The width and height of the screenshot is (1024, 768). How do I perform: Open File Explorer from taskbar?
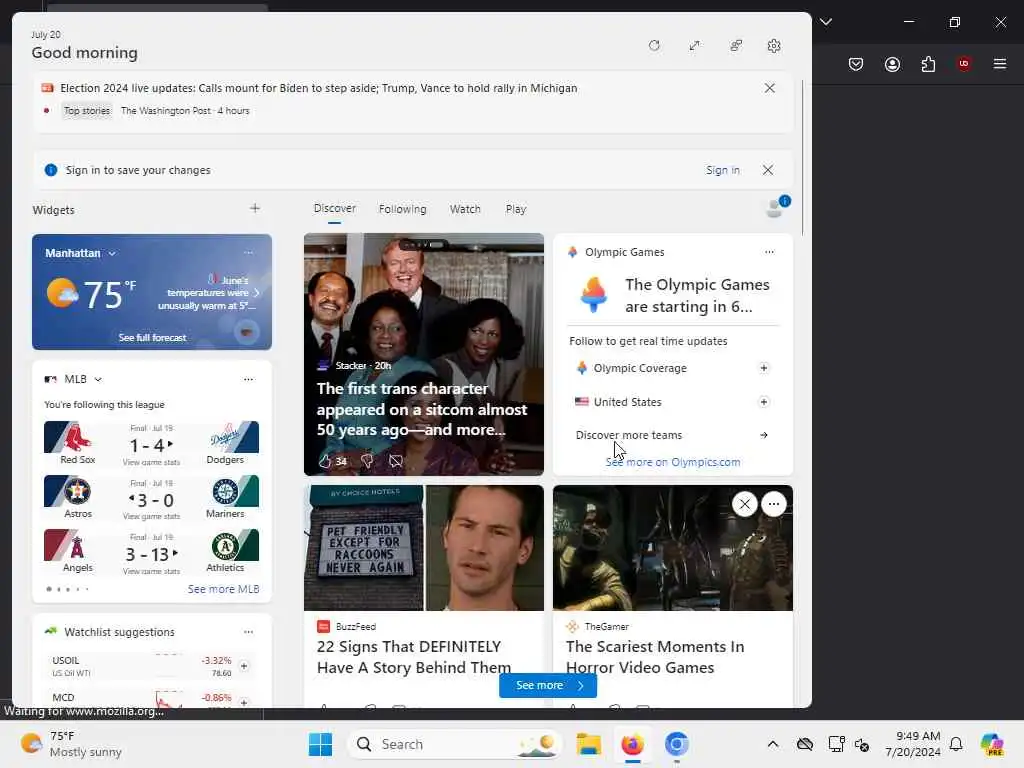(588, 744)
